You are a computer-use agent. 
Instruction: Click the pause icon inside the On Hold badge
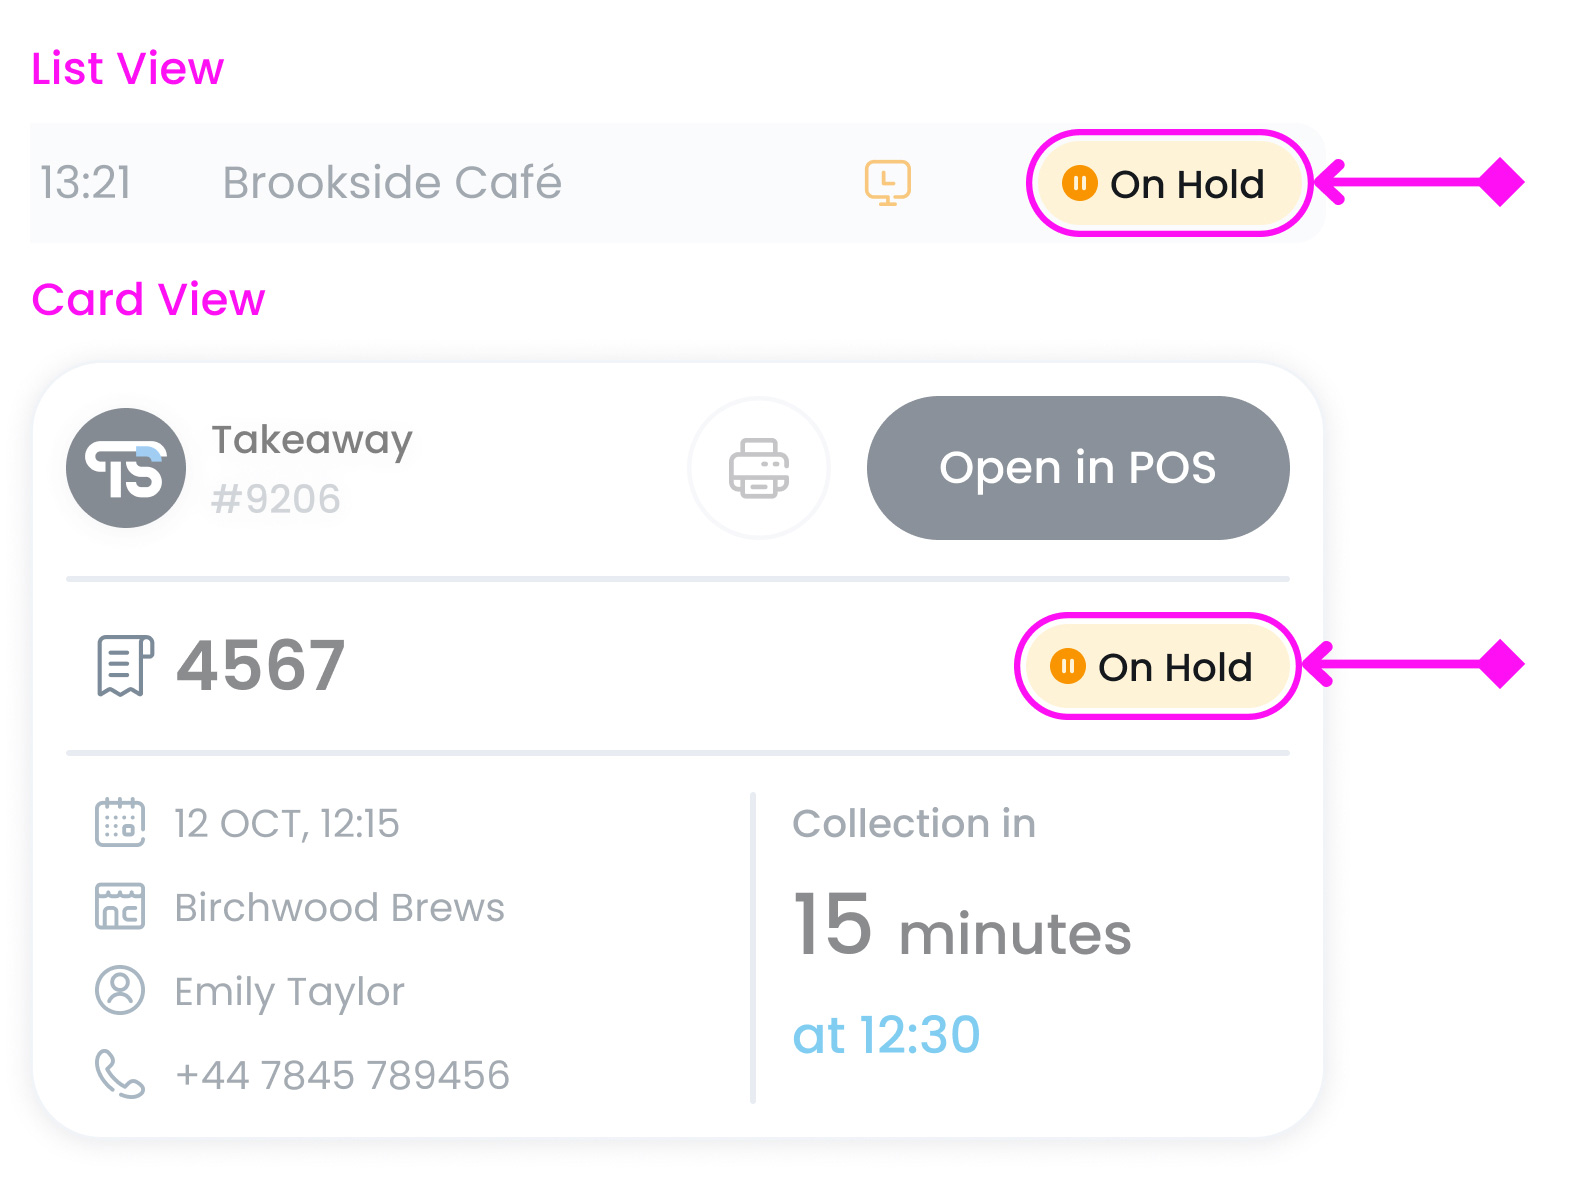(1081, 184)
